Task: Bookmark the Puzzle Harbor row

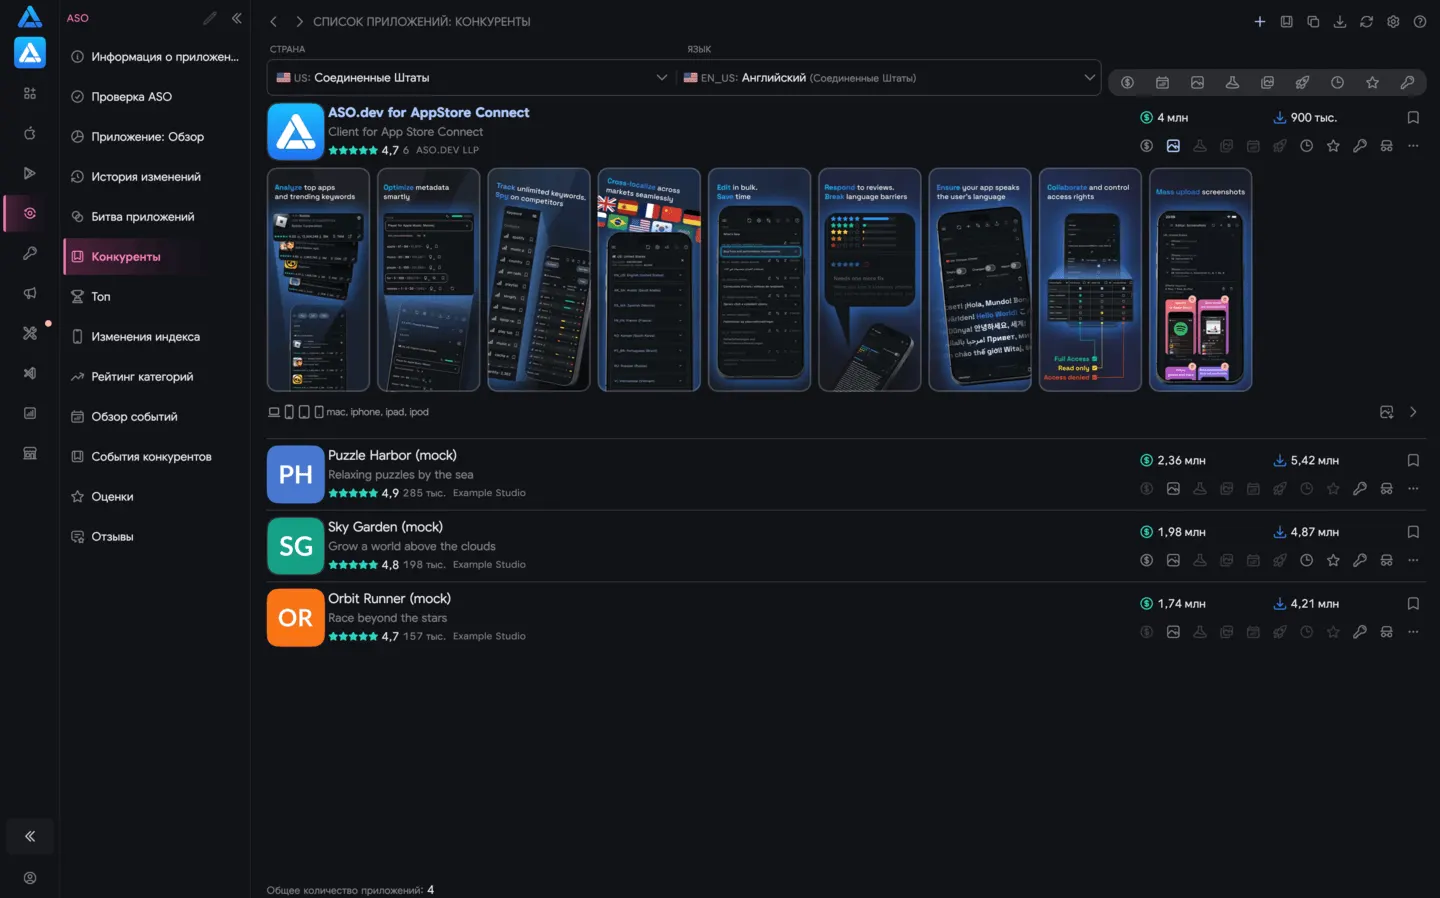Action: tap(1413, 461)
